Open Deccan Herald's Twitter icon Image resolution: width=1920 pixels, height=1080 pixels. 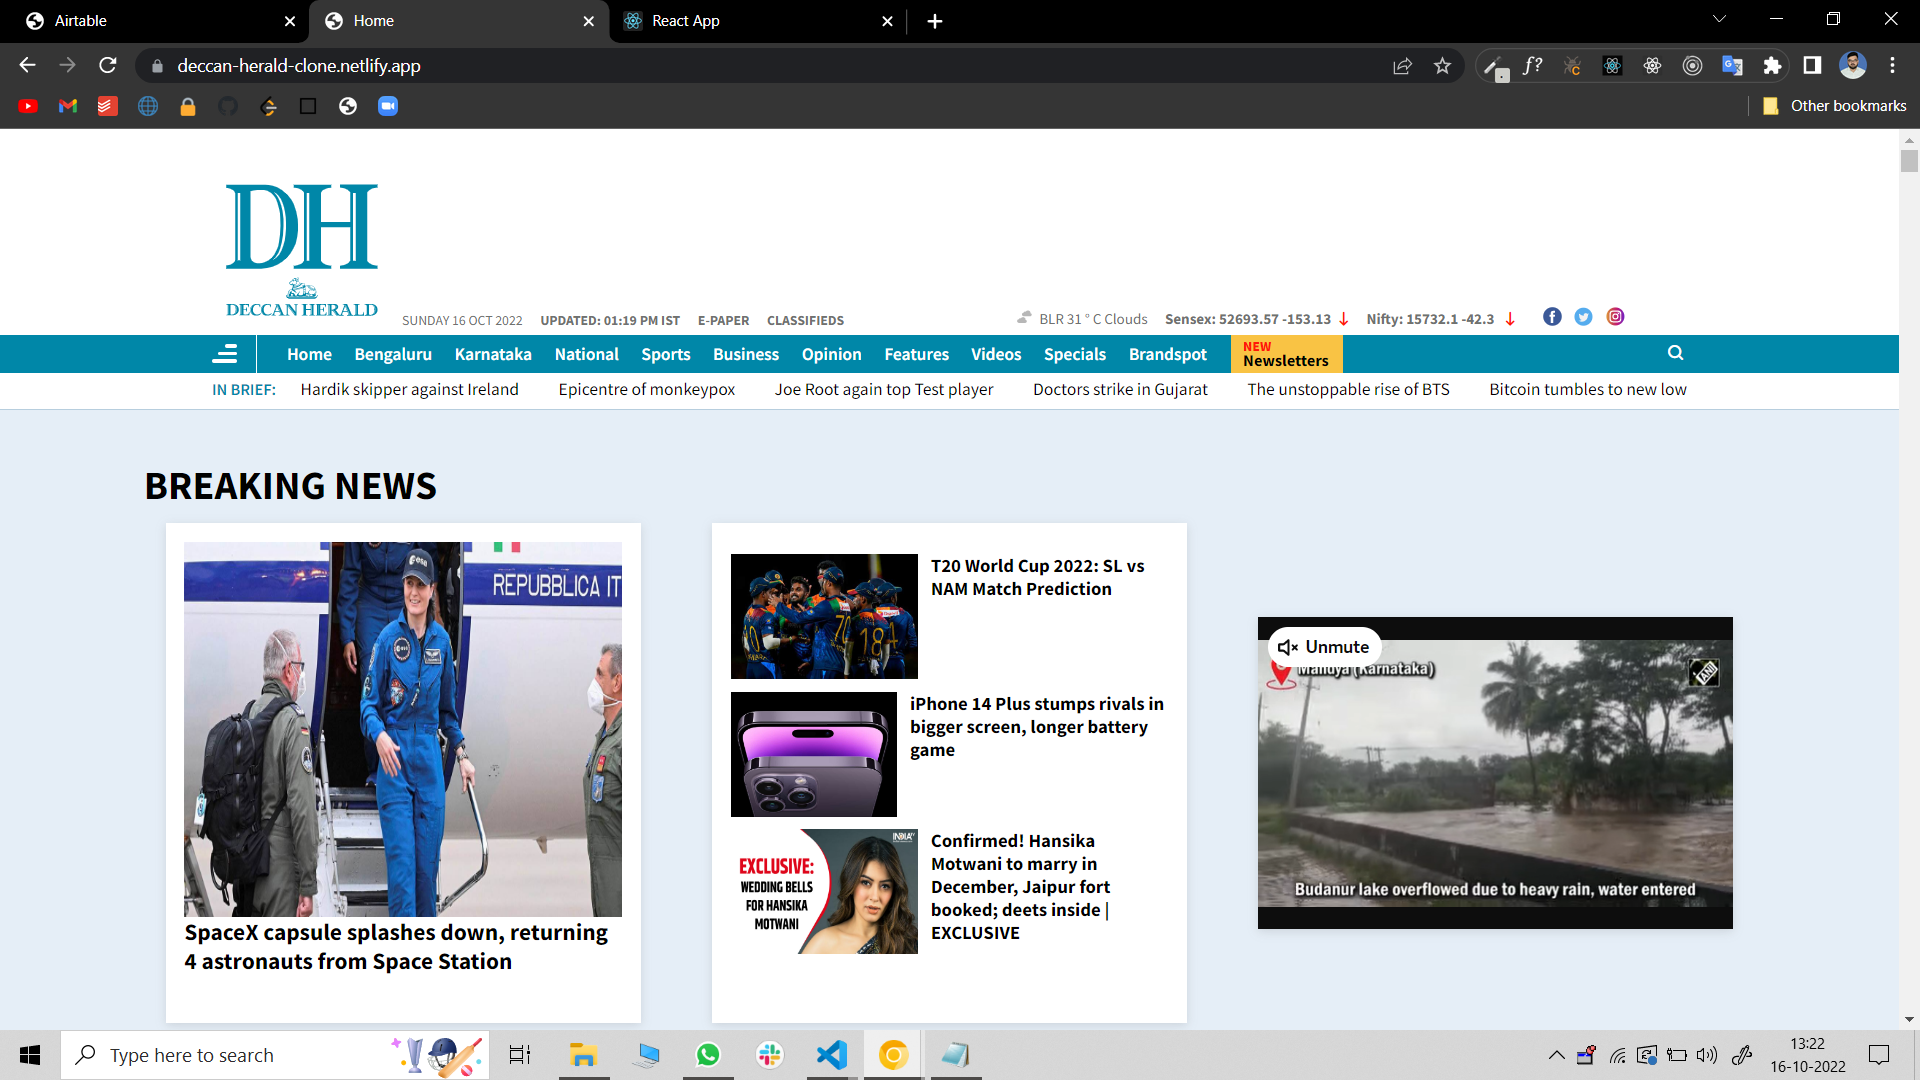click(x=1583, y=317)
